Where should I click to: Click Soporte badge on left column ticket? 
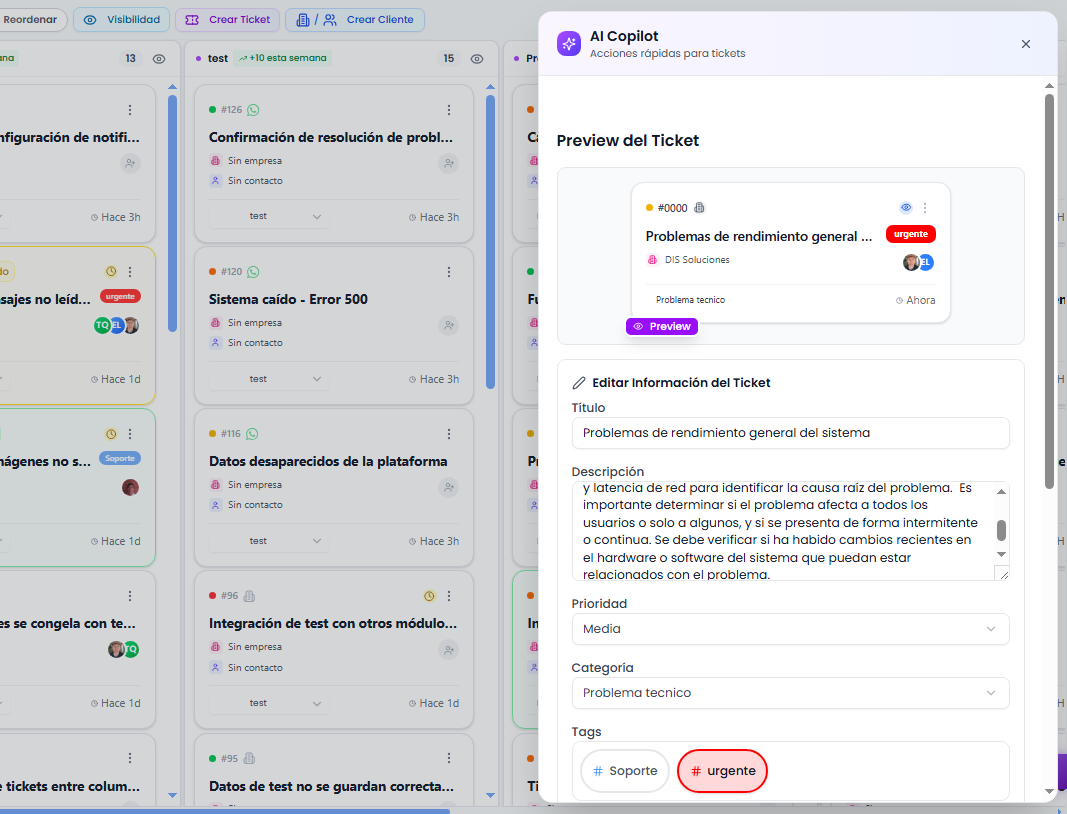[120, 458]
